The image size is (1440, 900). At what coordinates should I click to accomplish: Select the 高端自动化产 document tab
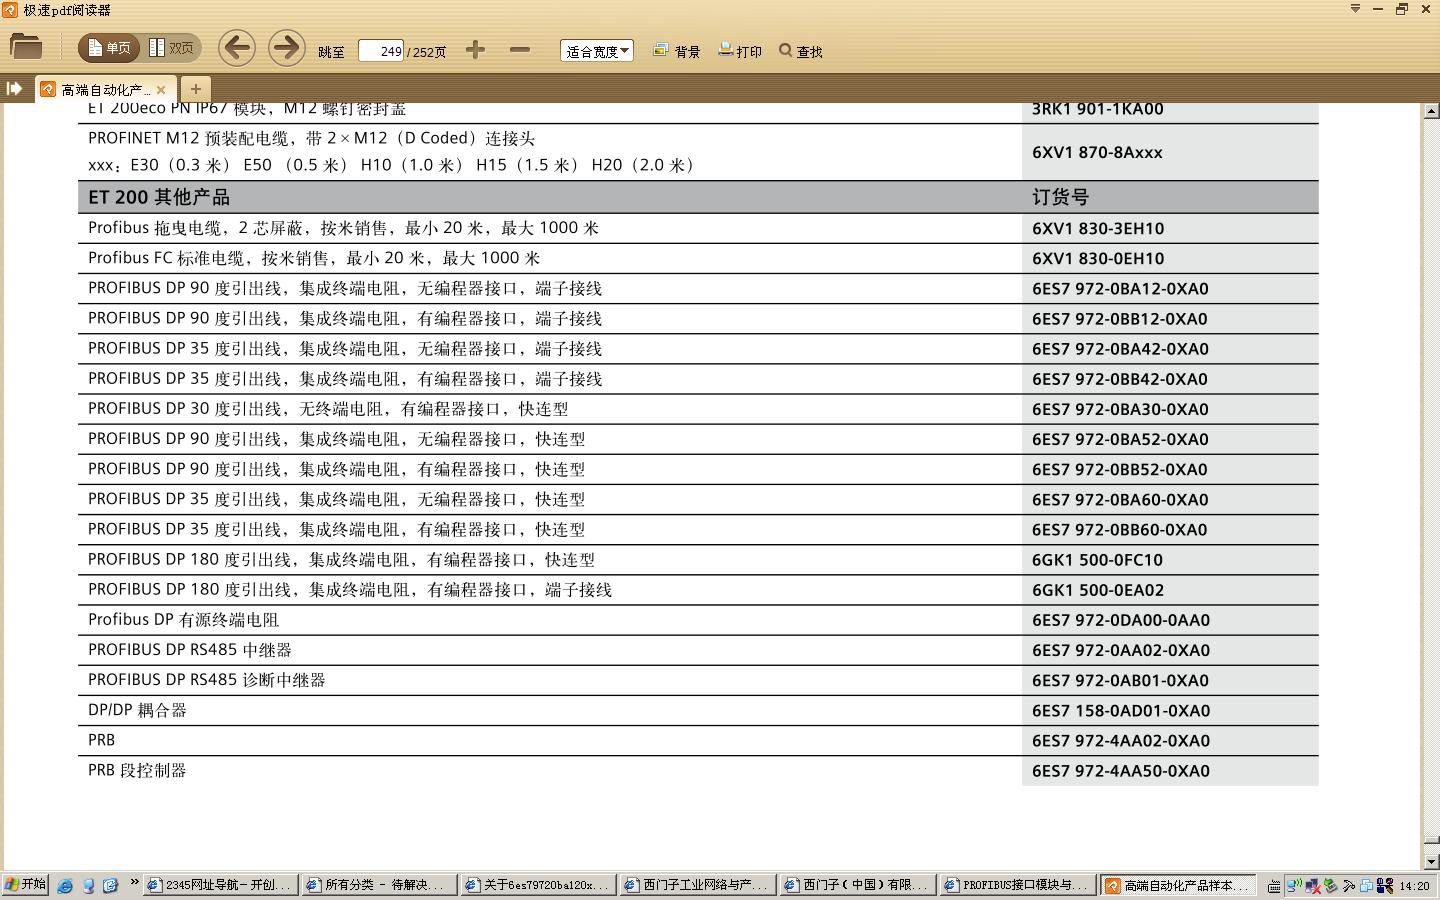(104, 89)
